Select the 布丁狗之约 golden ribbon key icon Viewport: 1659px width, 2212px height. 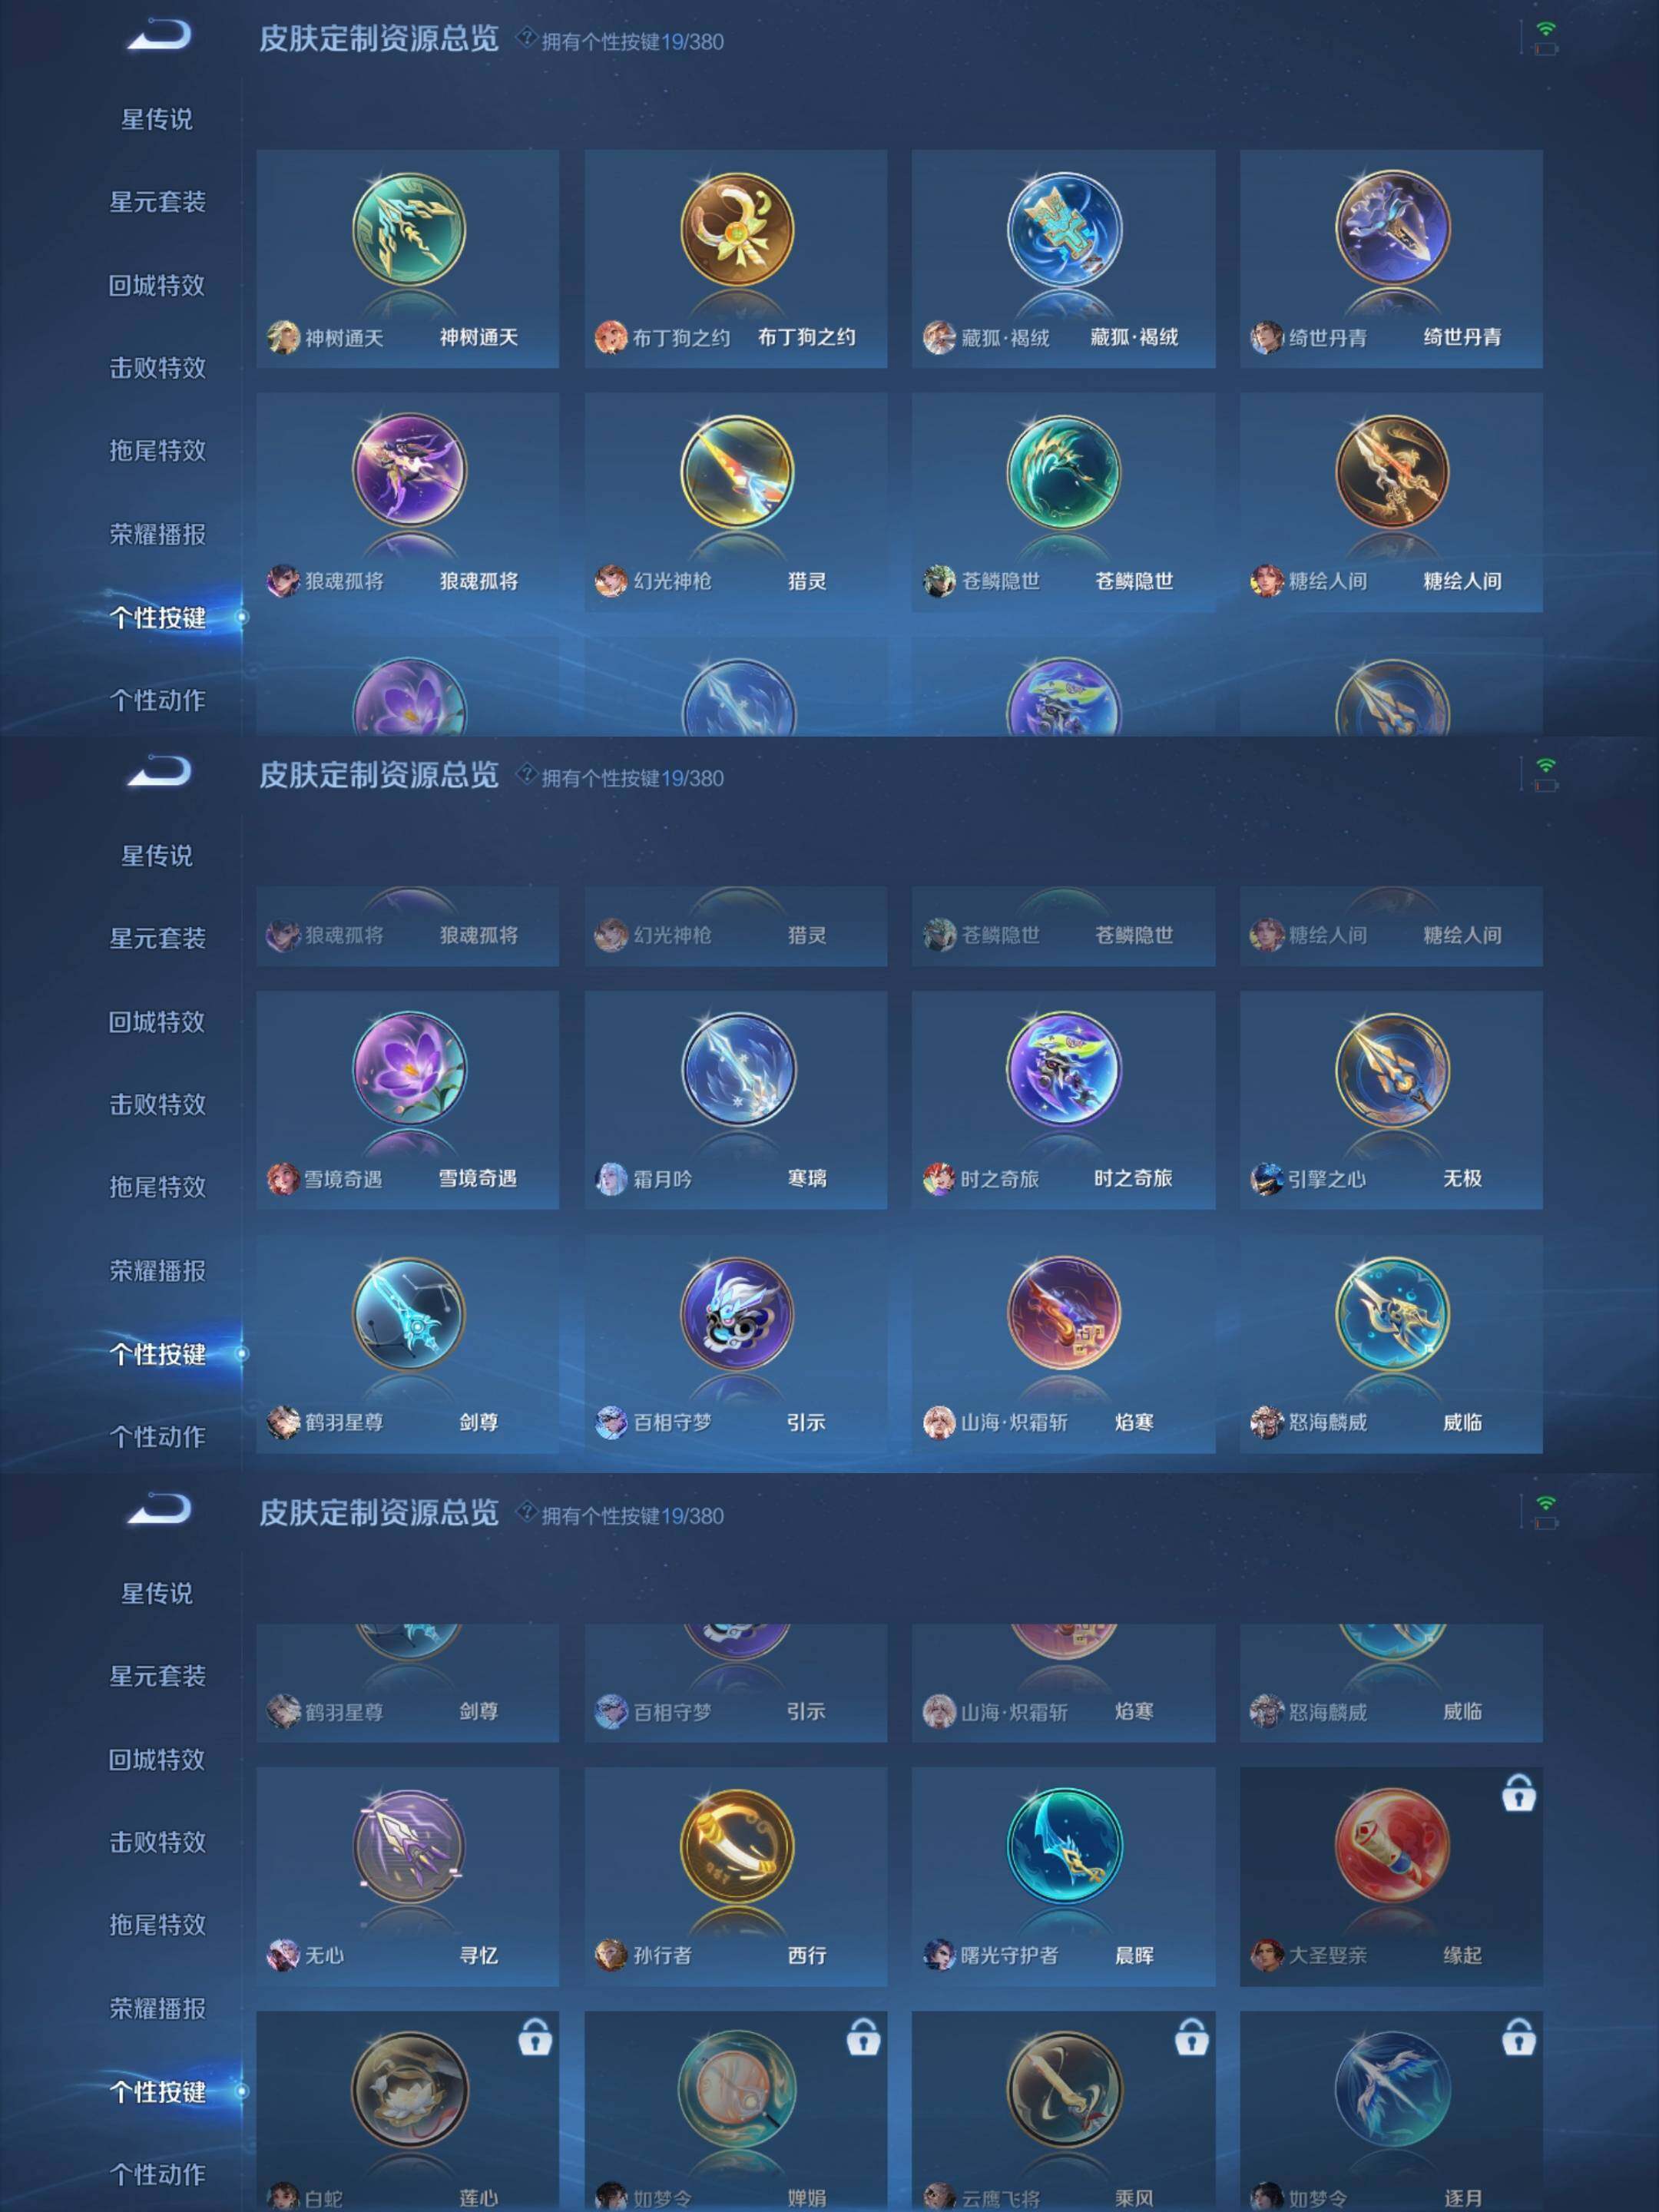(x=737, y=230)
